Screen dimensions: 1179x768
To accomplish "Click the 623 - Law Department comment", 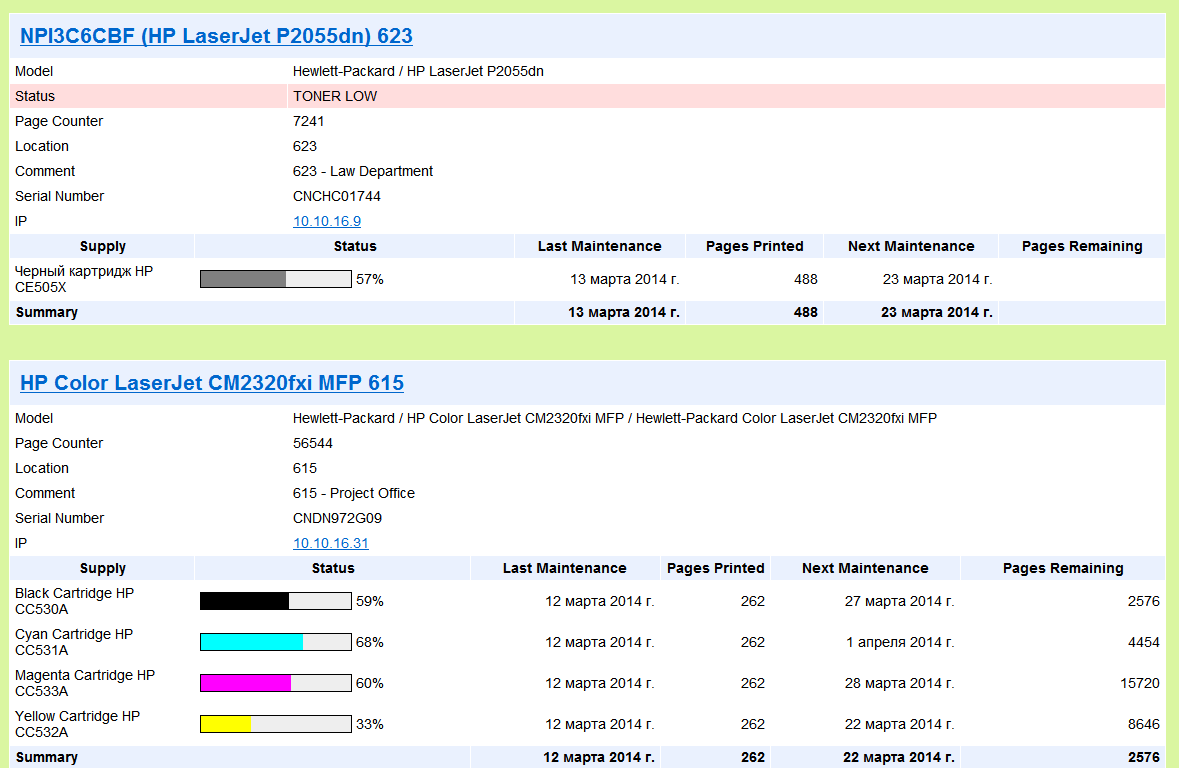I will [362, 172].
